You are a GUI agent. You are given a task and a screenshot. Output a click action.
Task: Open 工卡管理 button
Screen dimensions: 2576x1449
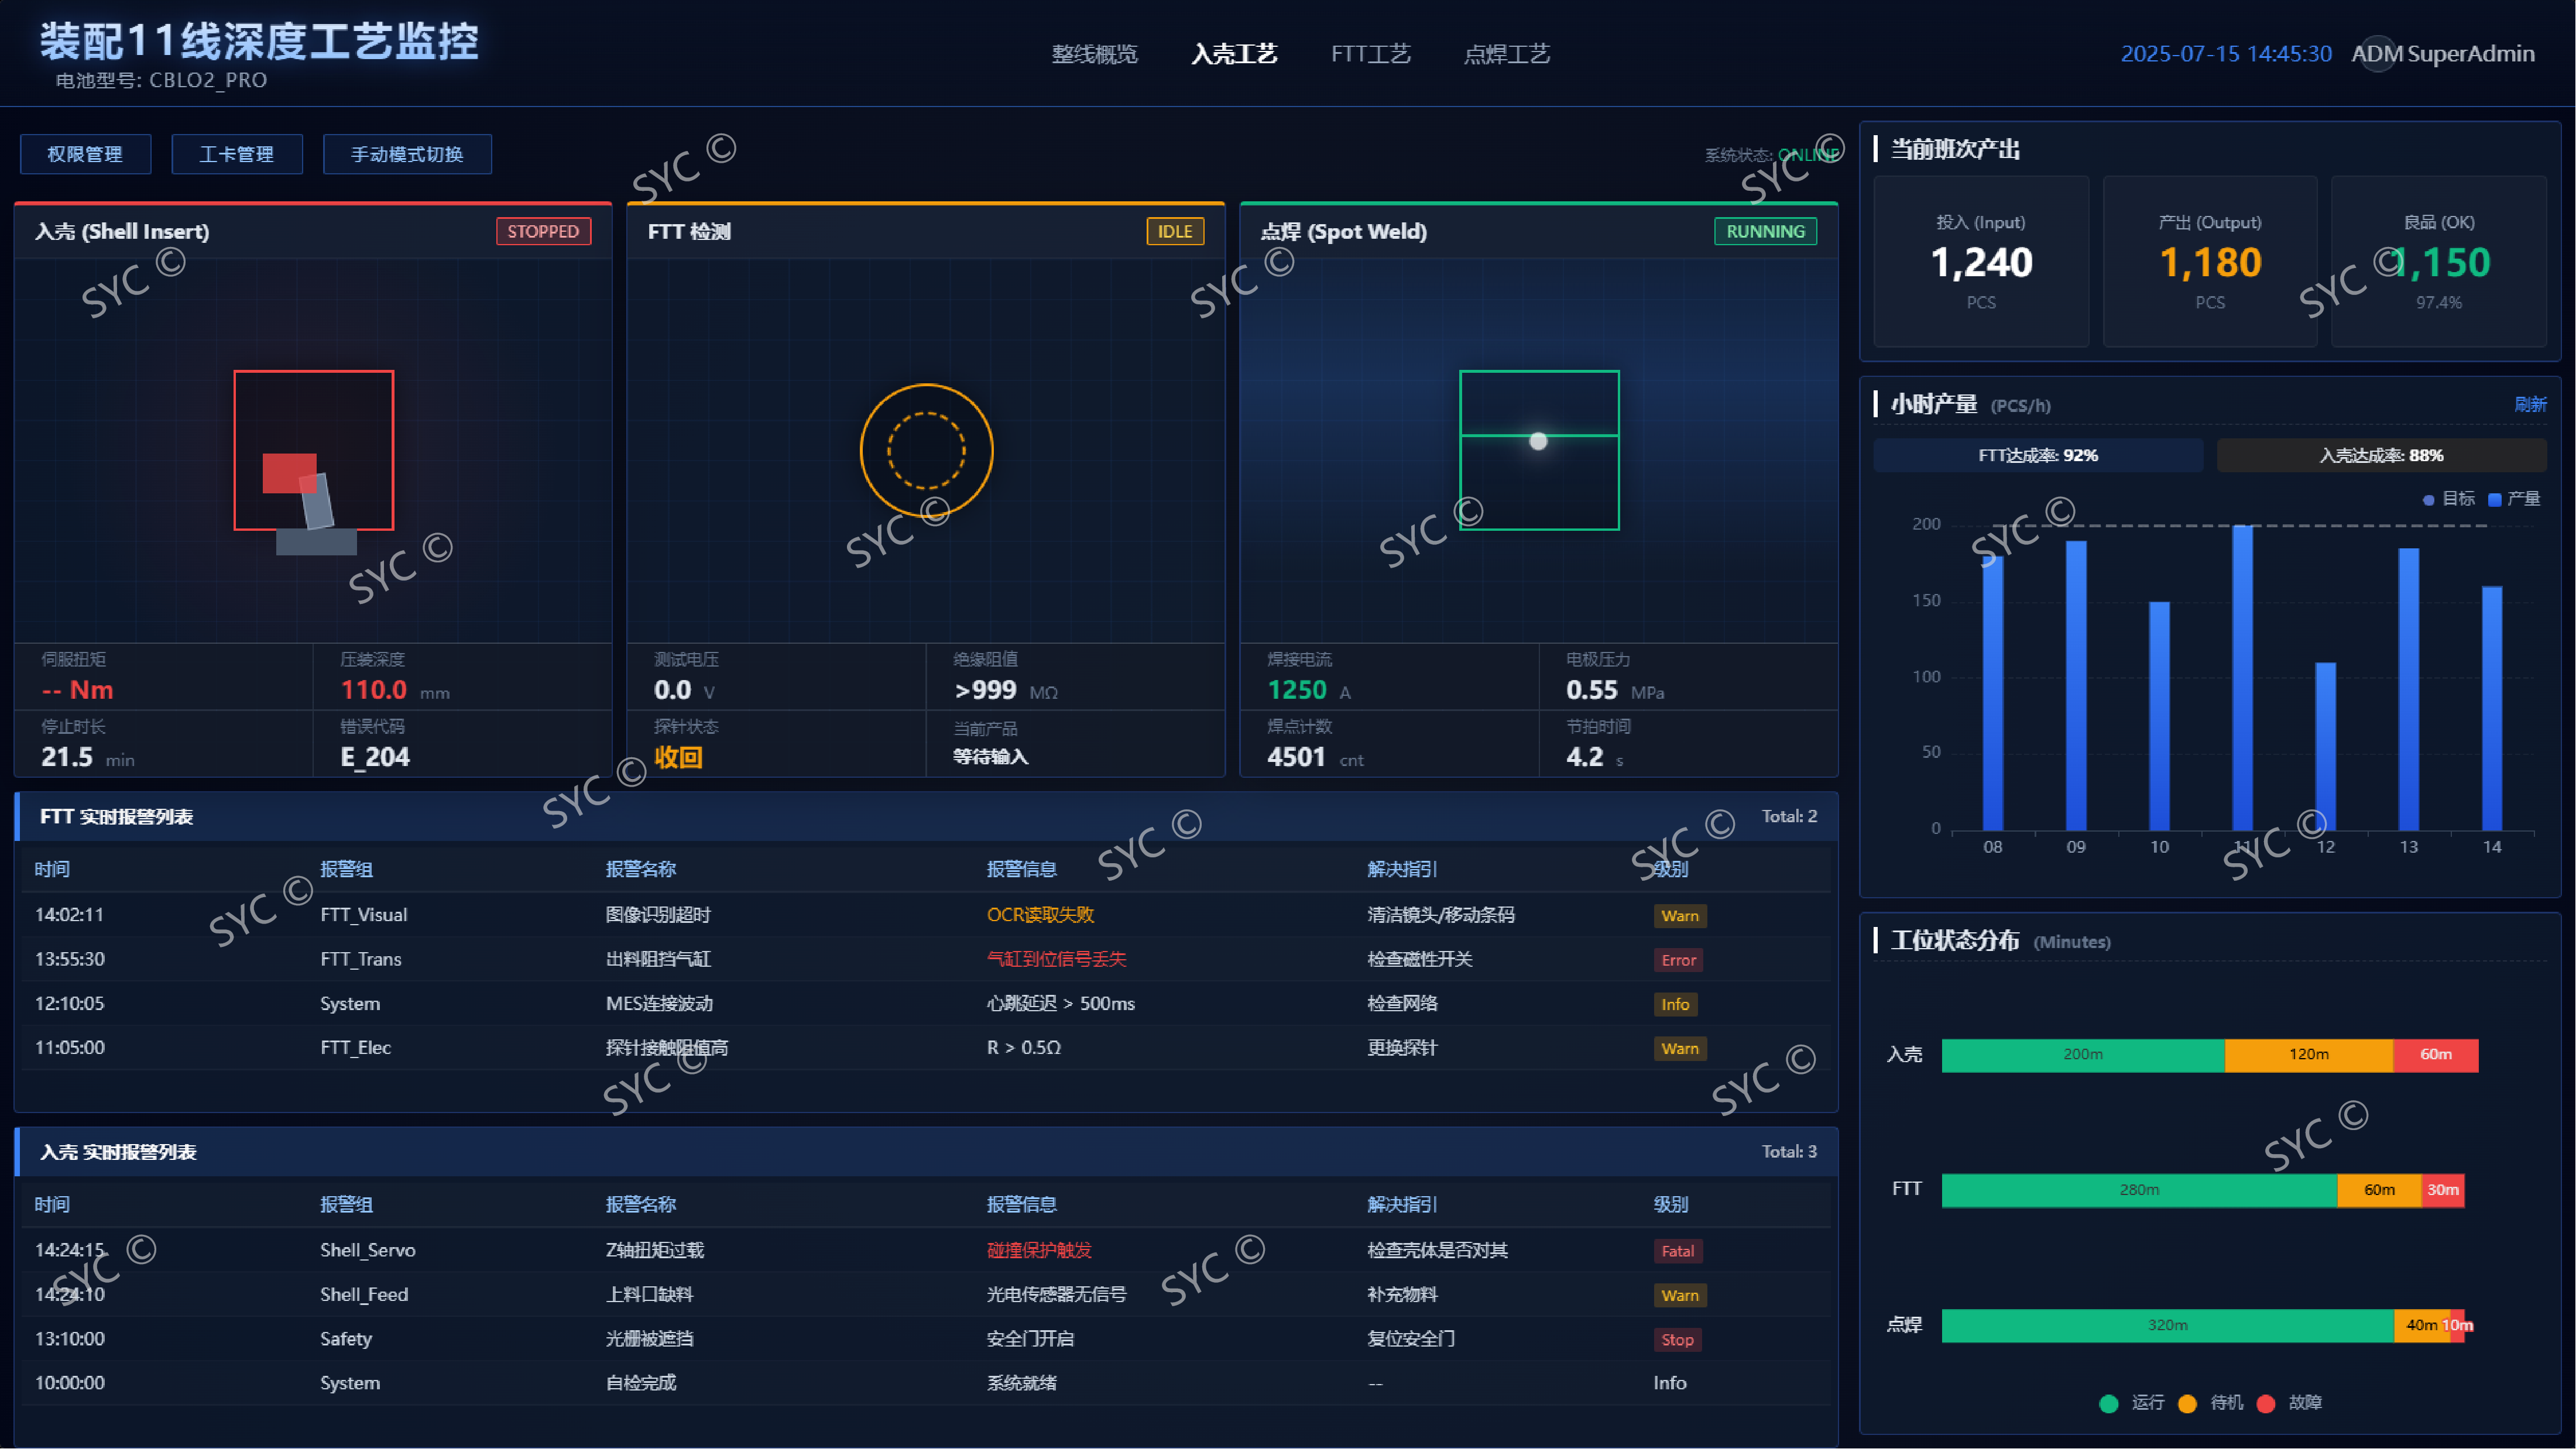(237, 154)
